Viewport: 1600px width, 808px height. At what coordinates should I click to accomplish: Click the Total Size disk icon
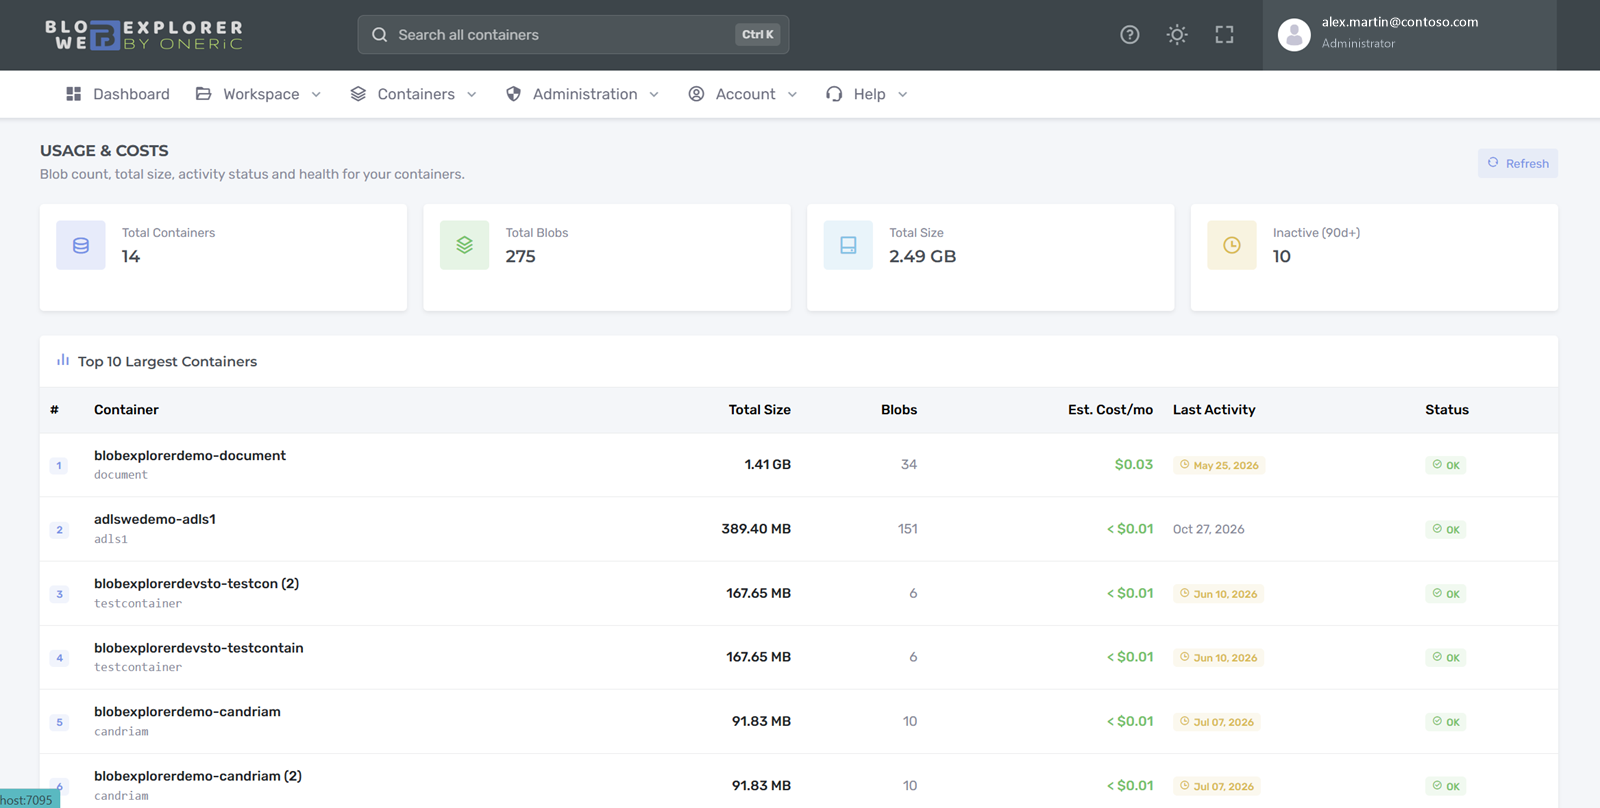[848, 245]
